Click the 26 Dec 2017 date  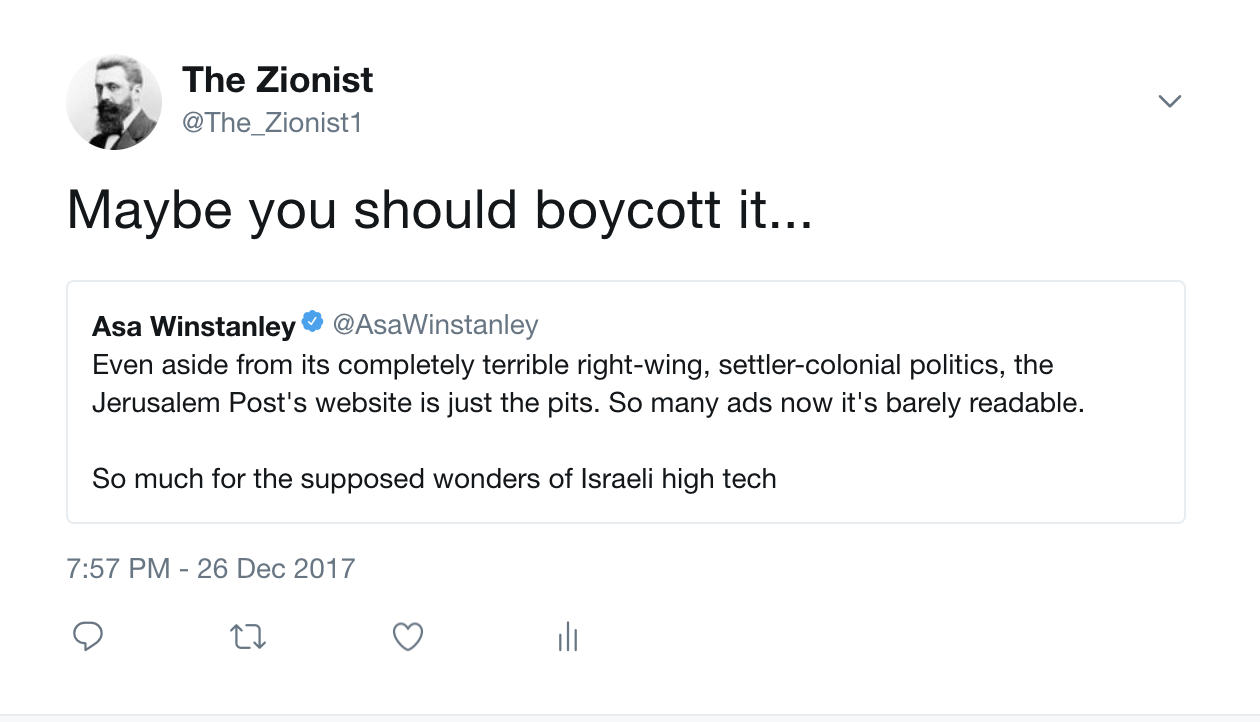pyautogui.click(x=276, y=569)
